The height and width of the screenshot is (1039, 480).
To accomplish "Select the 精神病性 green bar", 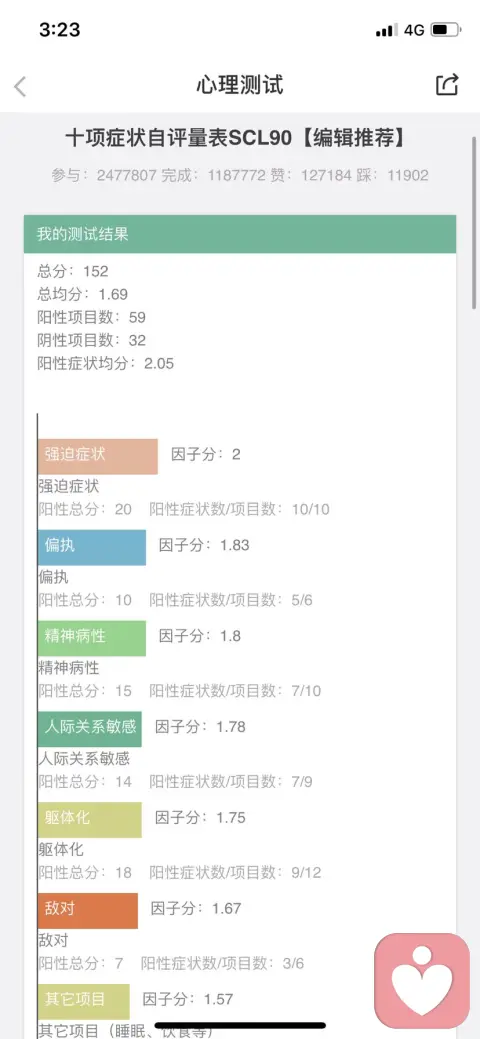I will click(x=92, y=637).
